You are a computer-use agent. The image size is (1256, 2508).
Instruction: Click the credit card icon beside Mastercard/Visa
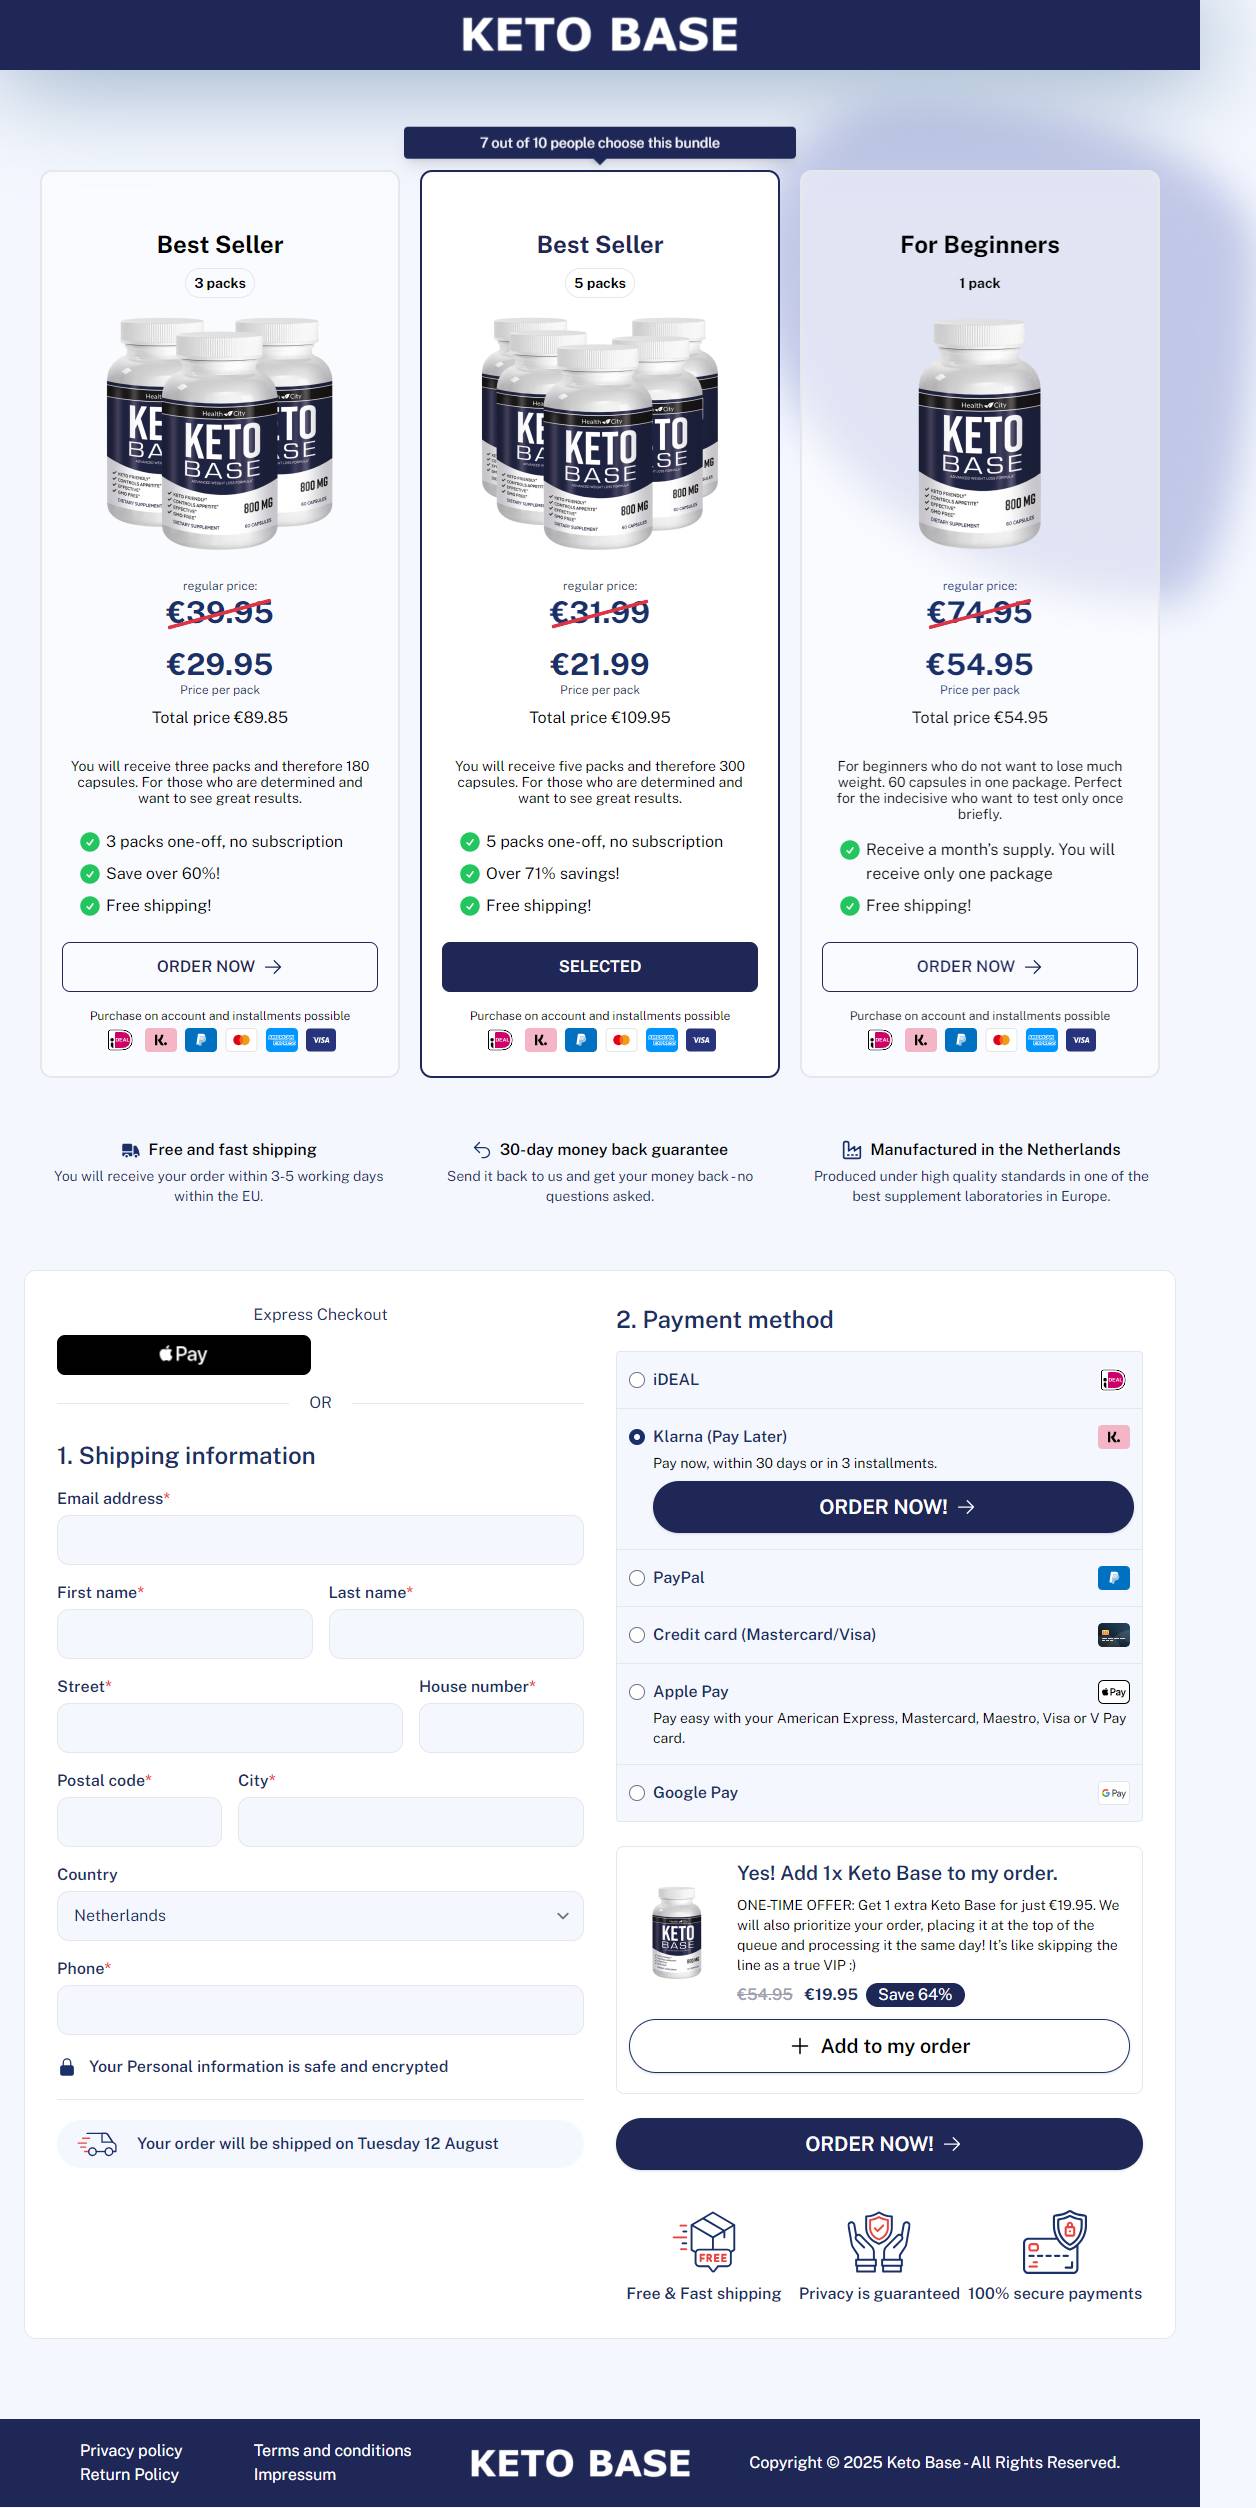click(1113, 1635)
